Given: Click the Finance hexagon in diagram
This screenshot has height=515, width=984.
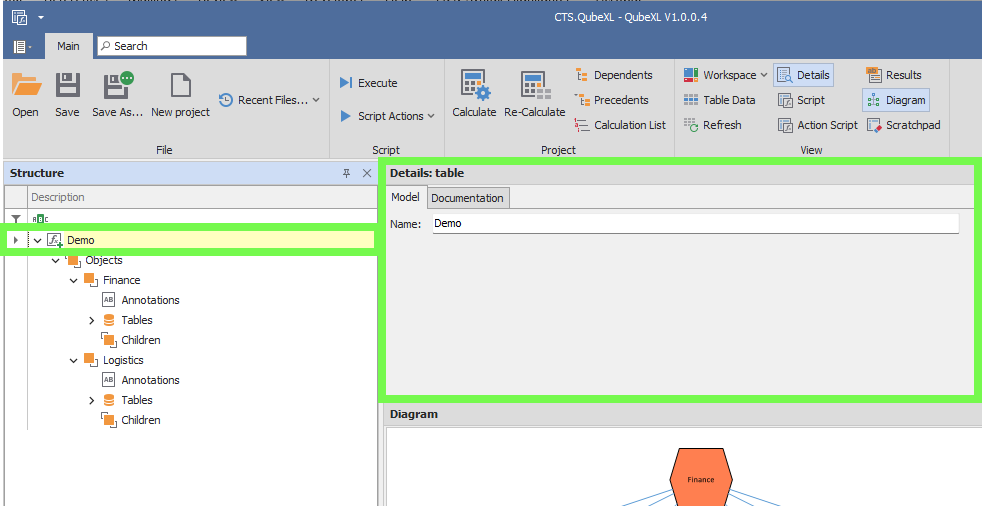Looking at the screenshot, I should pyautogui.click(x=701, y=479).
